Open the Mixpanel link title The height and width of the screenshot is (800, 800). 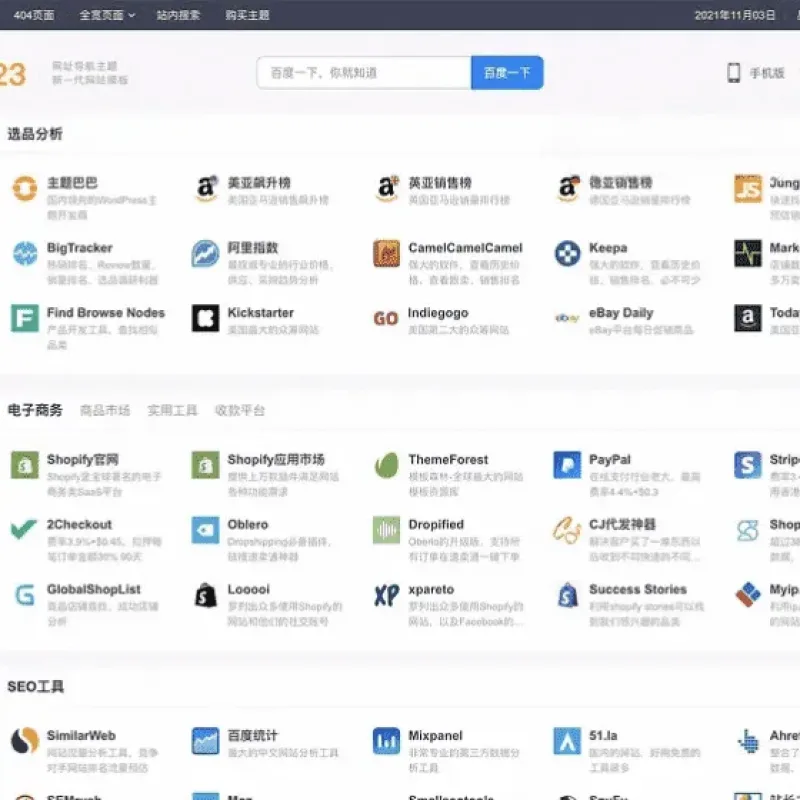[435, 736]
